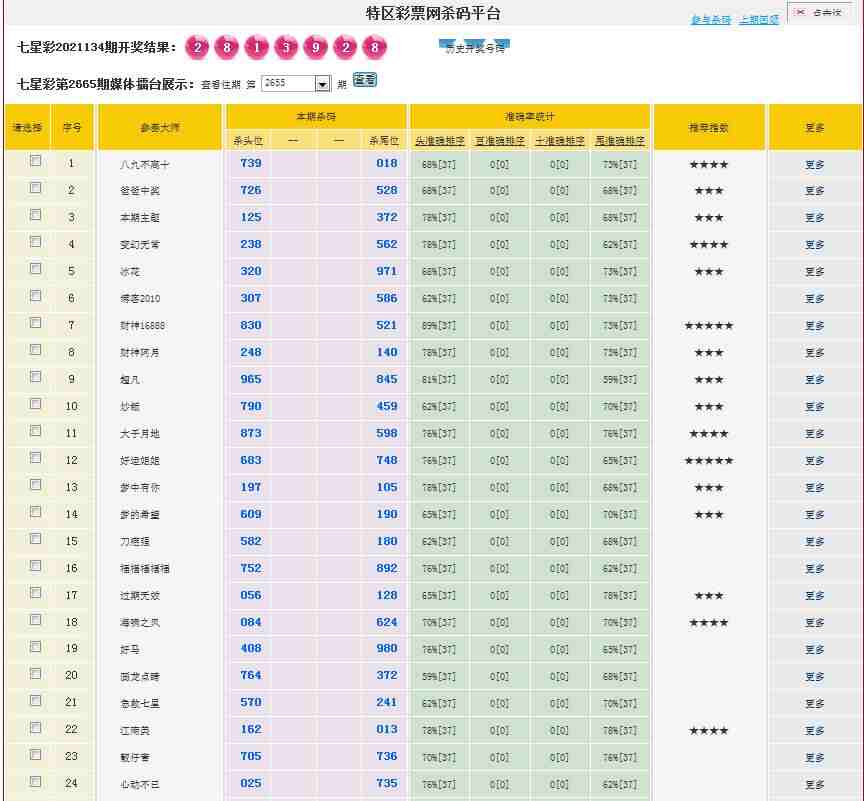Tick the checkbox for row 1 八九不离十

coord(36,161)
